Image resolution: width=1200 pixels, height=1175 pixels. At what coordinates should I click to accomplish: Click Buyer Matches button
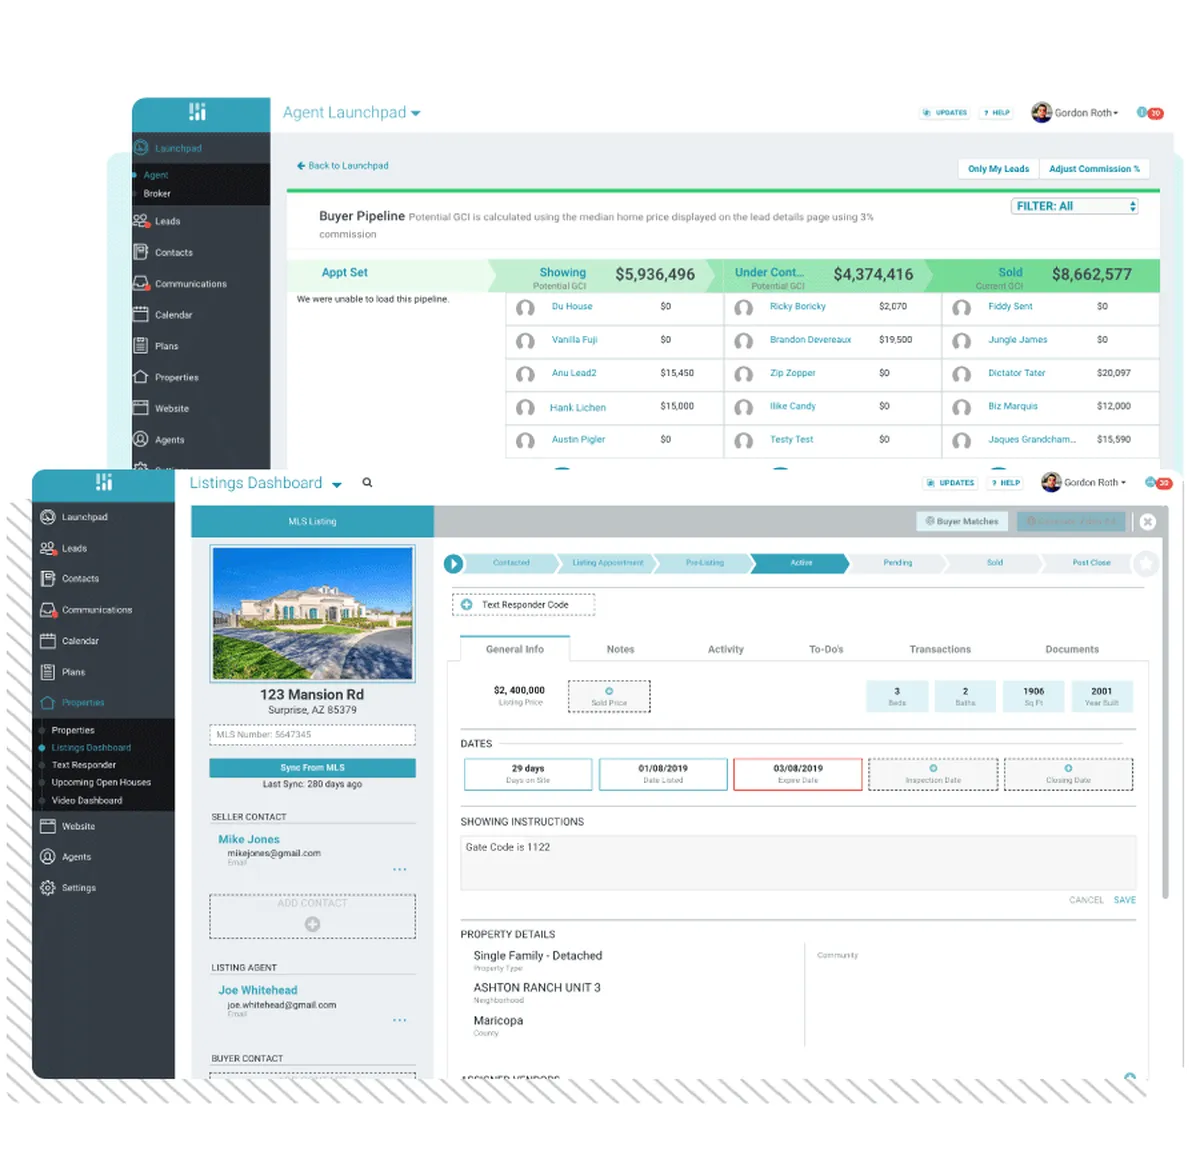(x=962, y=521)
